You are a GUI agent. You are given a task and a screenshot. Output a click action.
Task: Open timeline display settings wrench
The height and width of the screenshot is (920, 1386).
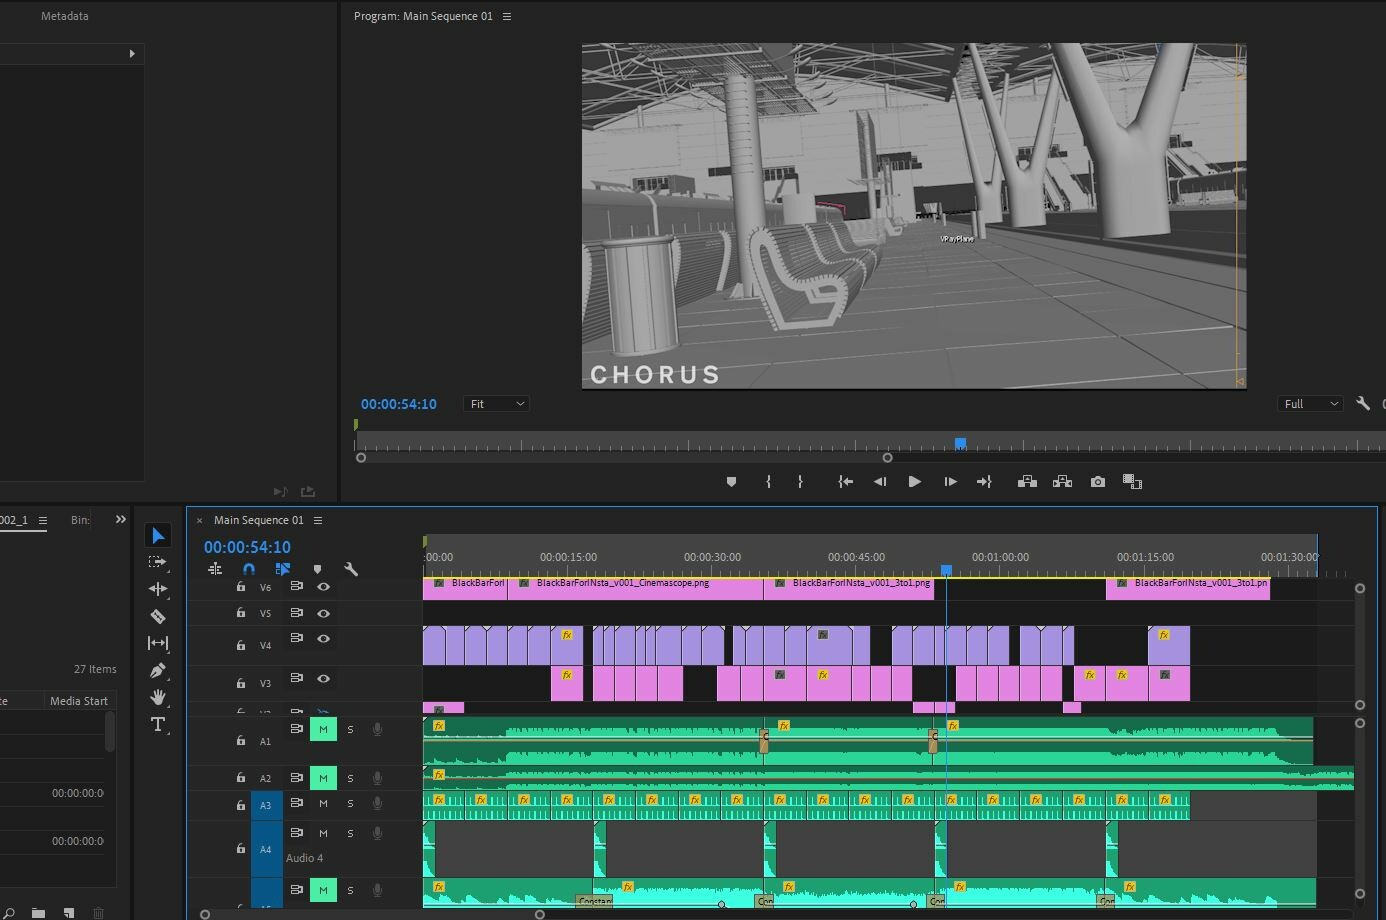[351, 569]
